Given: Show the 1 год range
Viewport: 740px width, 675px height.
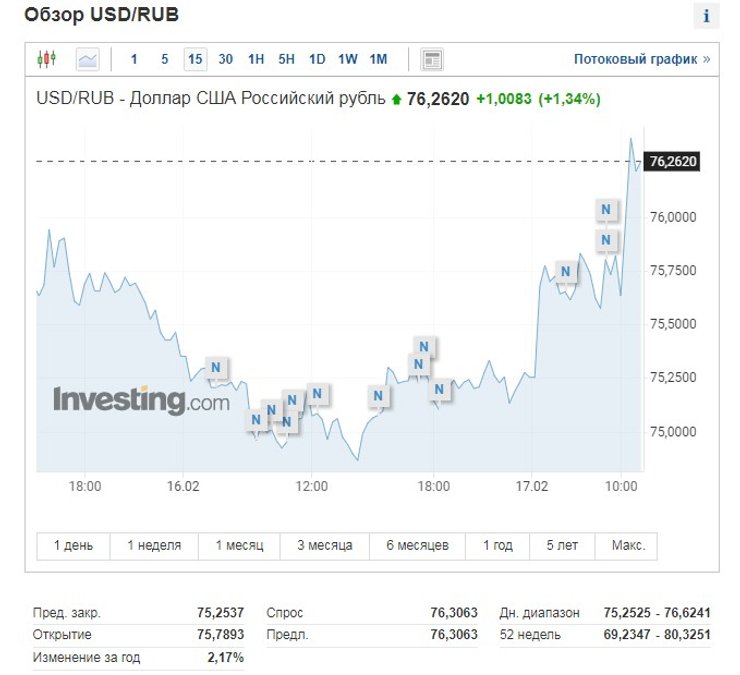Looking at the screenshot, I should pos(497,545).
